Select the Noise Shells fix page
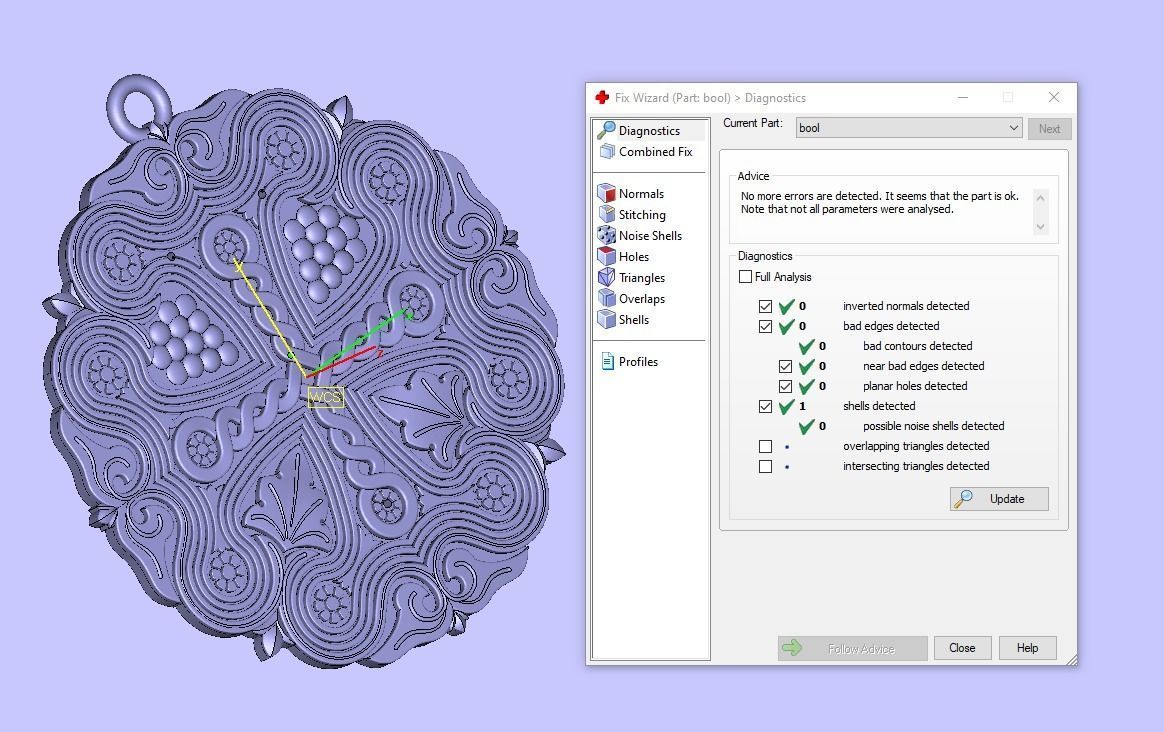The height and width of the screenshot is (732, 1164). 640,235
